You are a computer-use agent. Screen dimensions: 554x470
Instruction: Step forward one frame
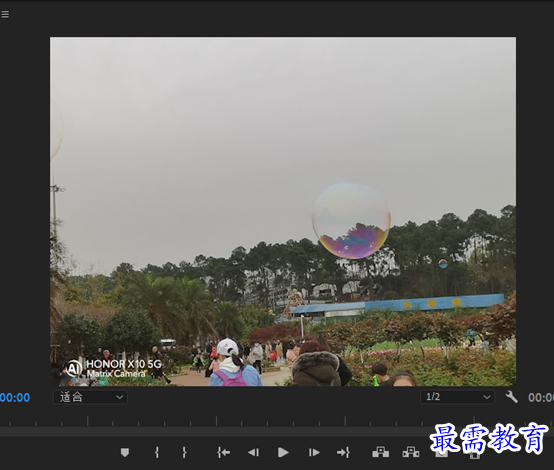pyautogui.click(x=314, y=452)
